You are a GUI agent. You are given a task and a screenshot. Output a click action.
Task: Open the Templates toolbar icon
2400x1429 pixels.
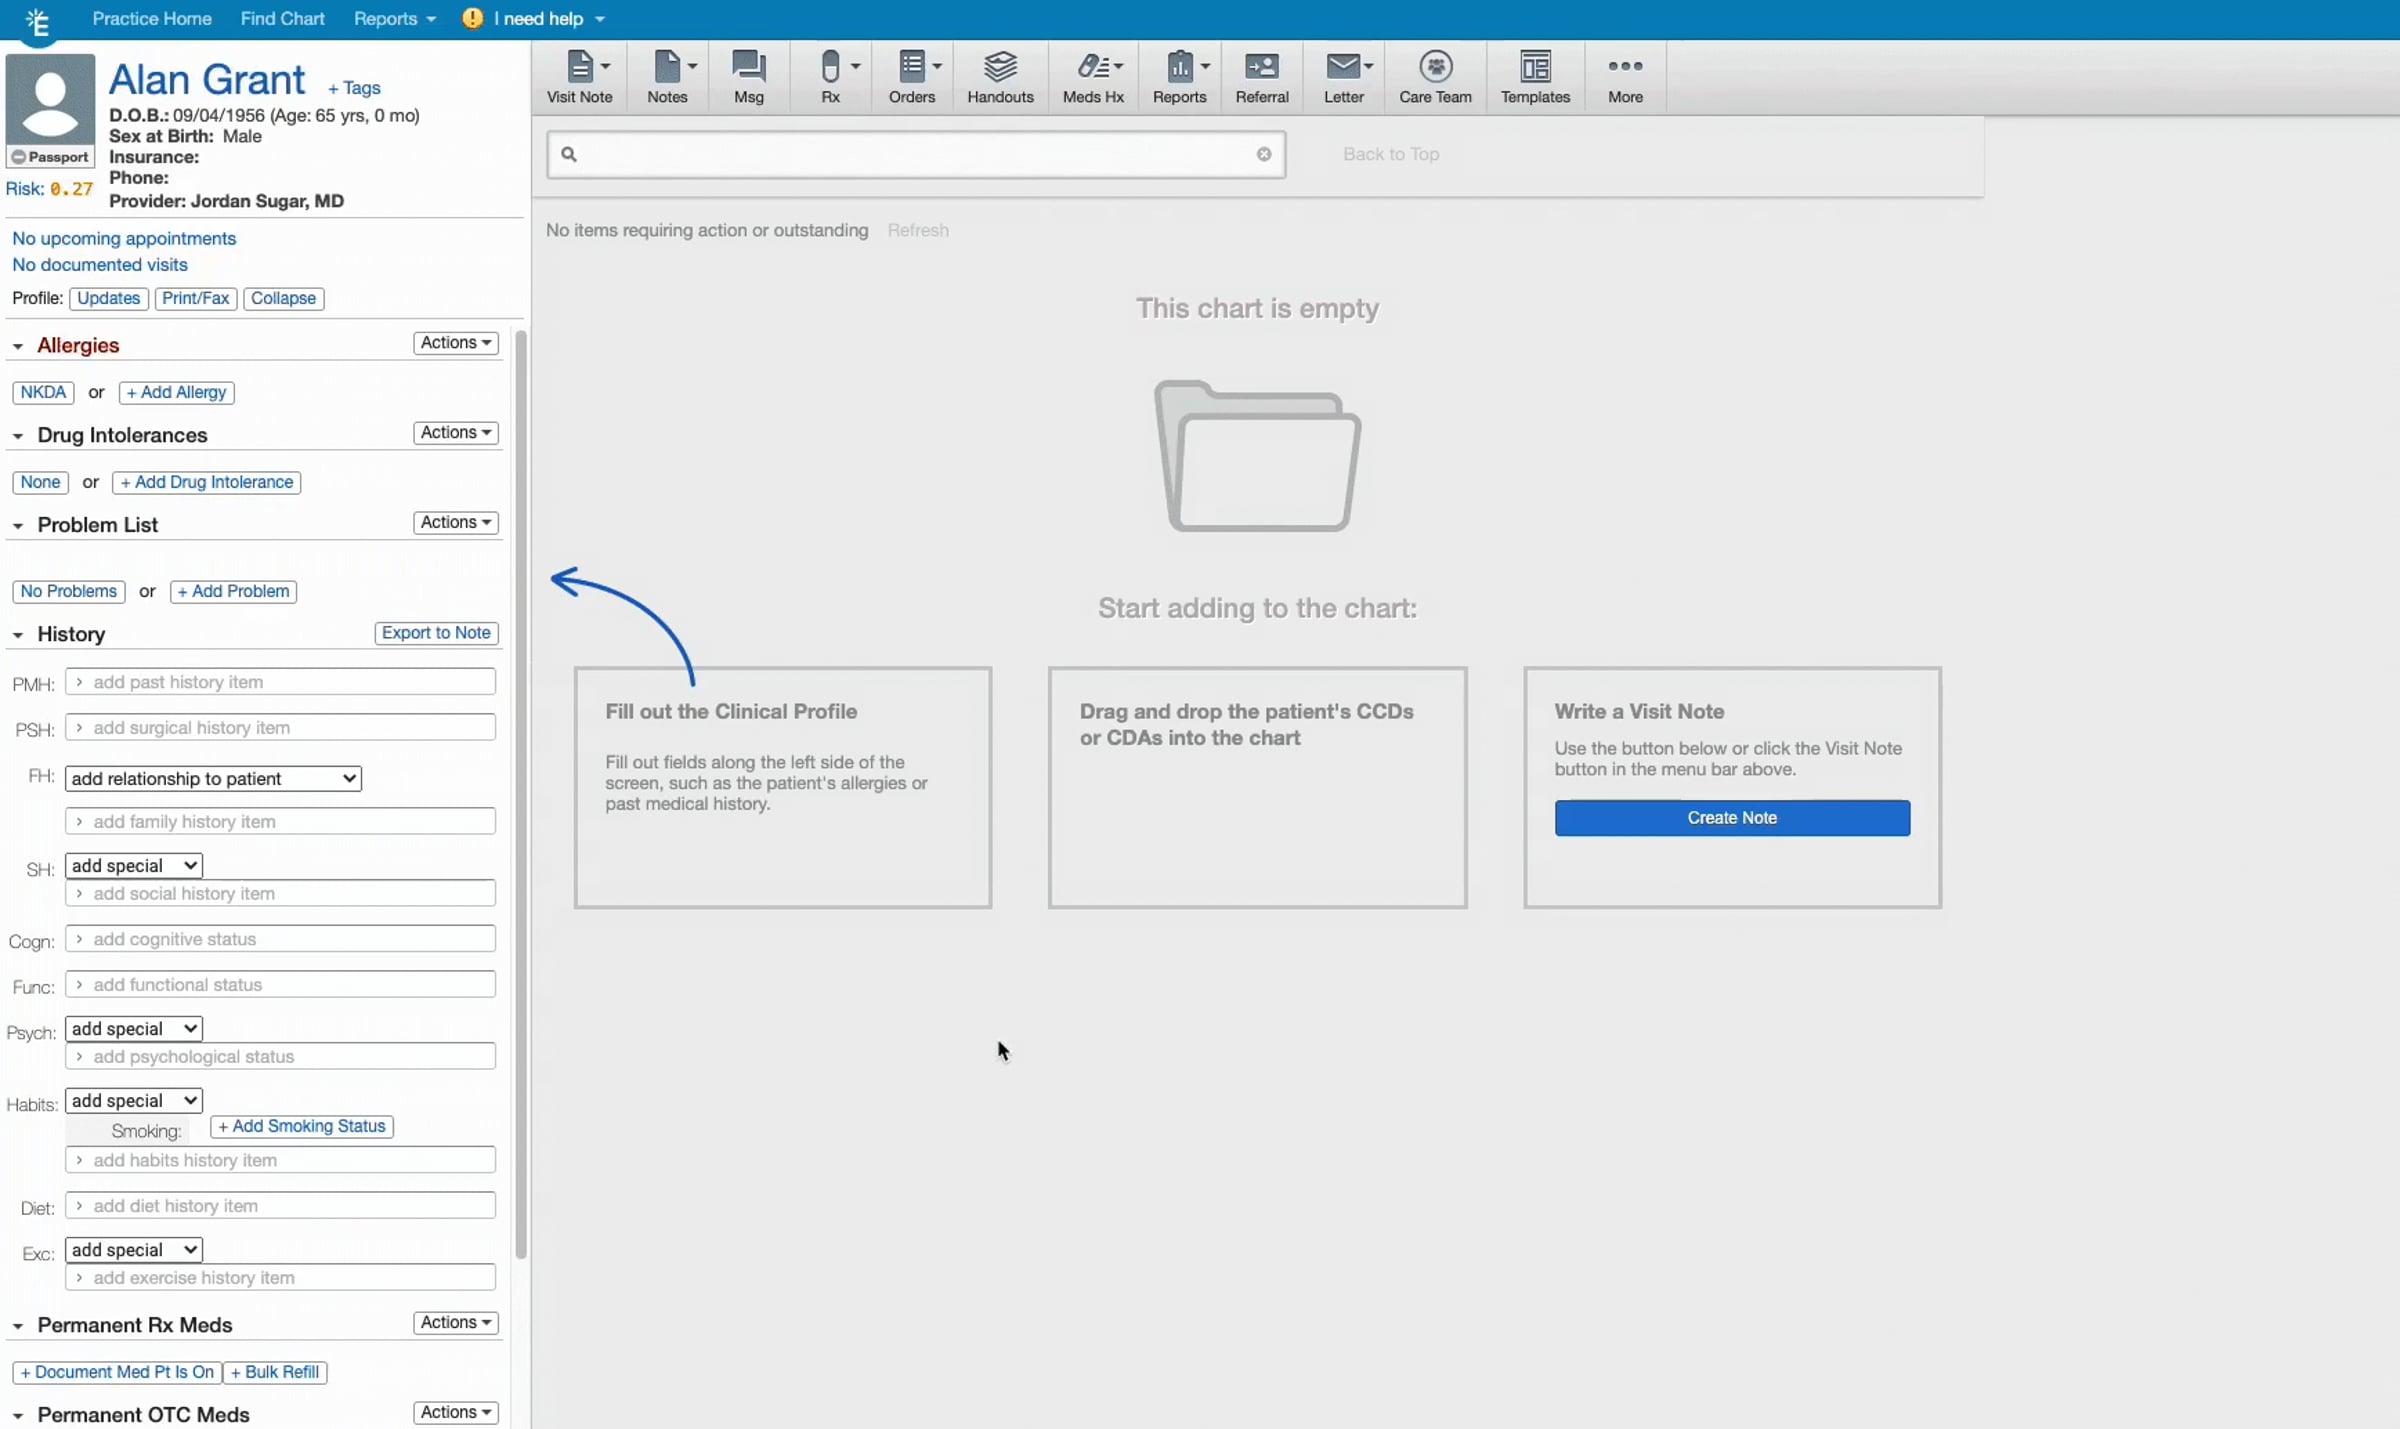[x=1535, y=76]
